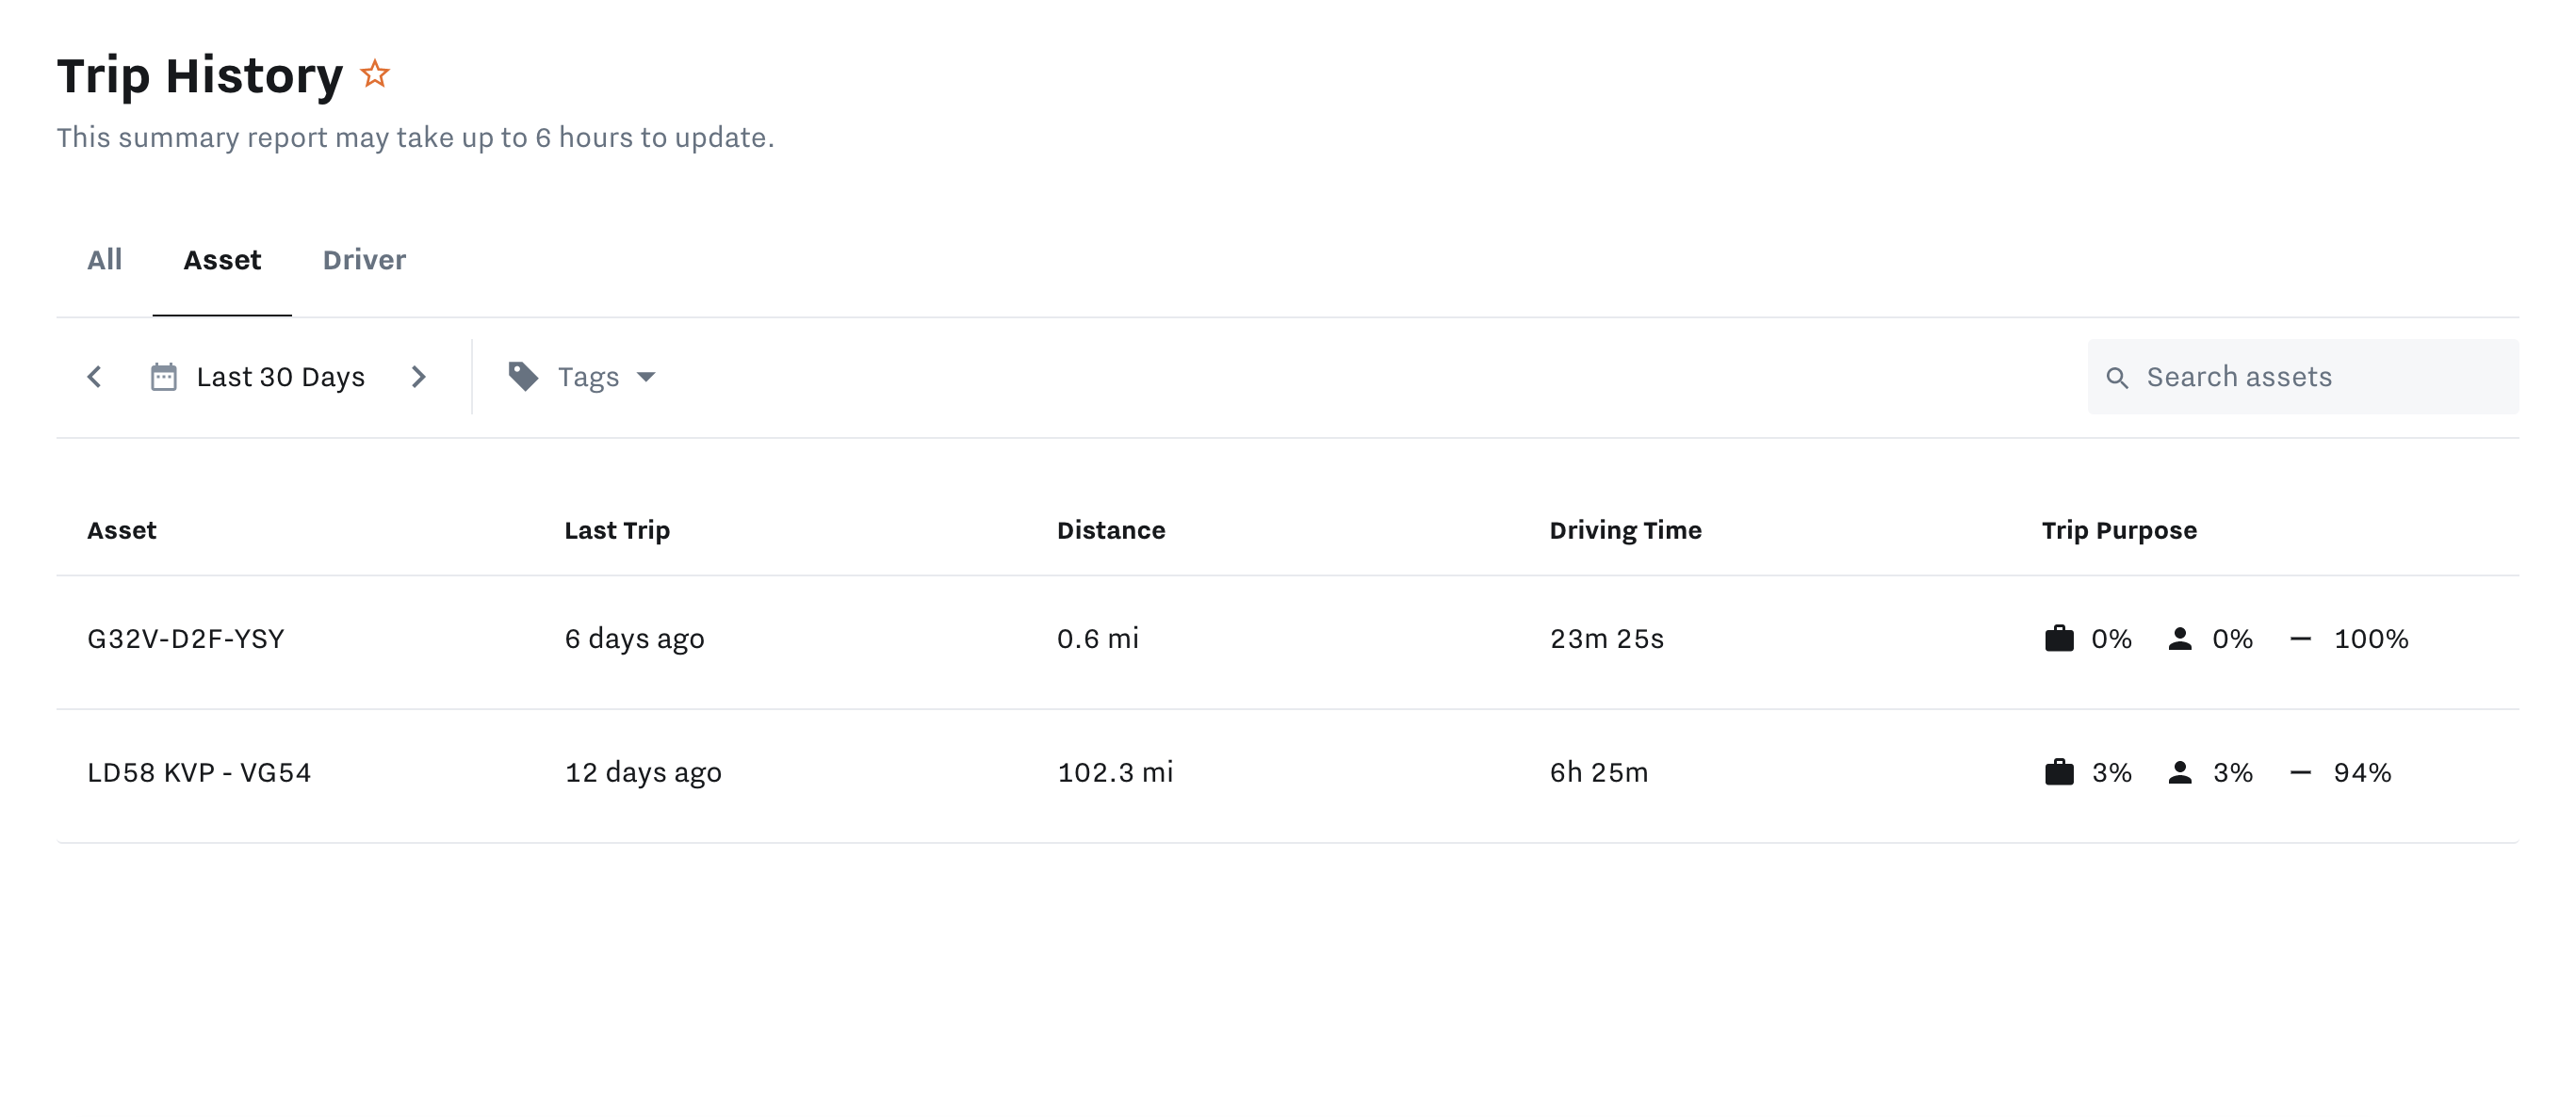
Task: Click the person icon in the LD58 KVP row
Action: (x=2180, y=772)
